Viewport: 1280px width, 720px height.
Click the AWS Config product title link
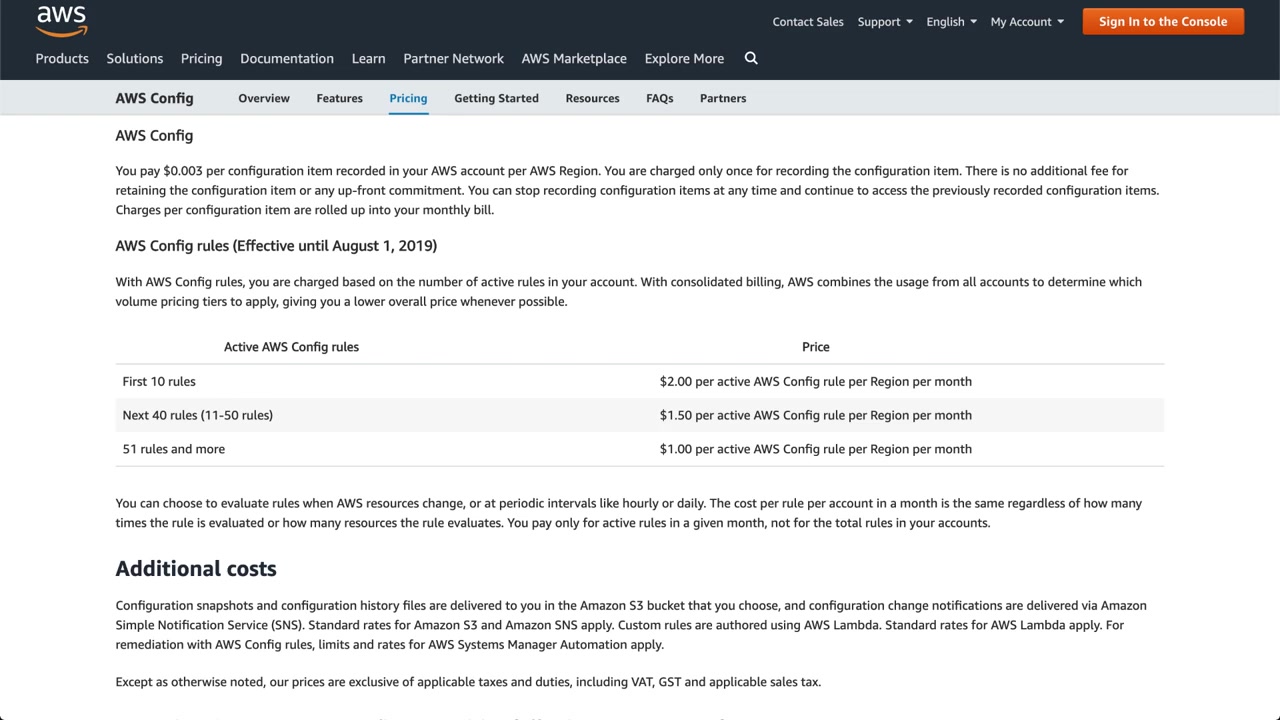[155, 98]
